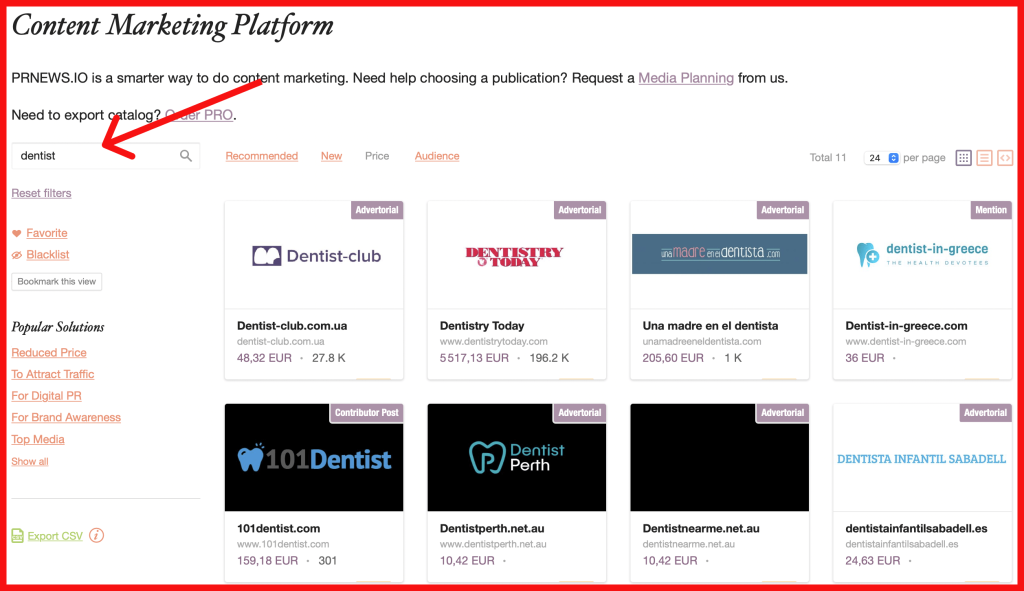This screenshot has height=591, width=1024.
Task: Click the Advertorial badge on Dentistperth.net.au
Action: (x=579, y=413)
